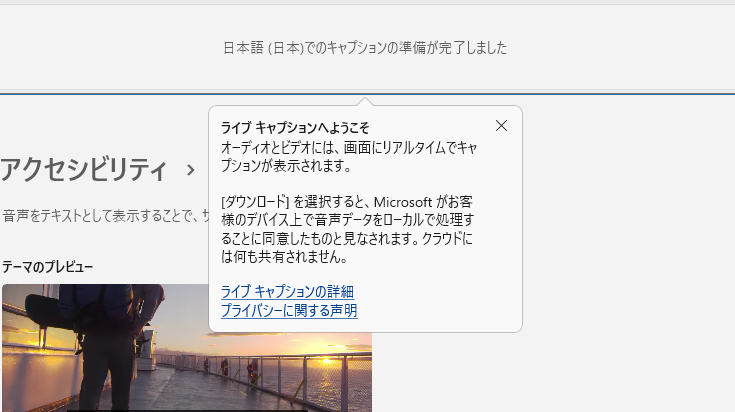
Task: Click the テーマのプレビュー label
Action: [48, 267]
